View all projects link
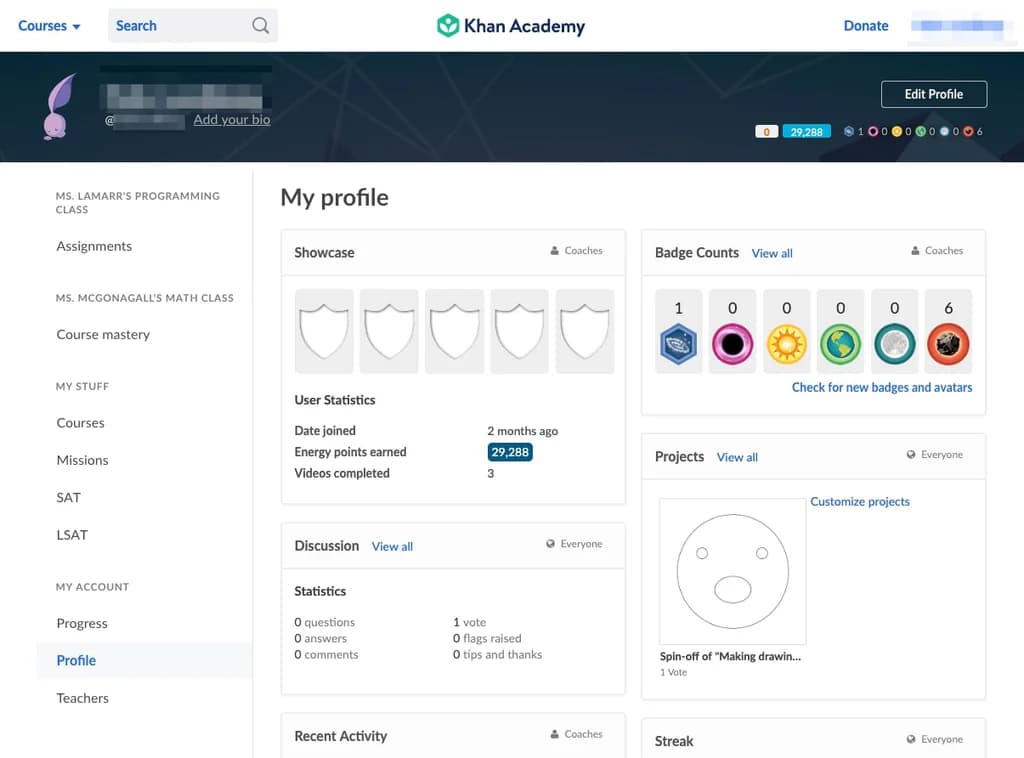1024x758 pixels. 737,458
